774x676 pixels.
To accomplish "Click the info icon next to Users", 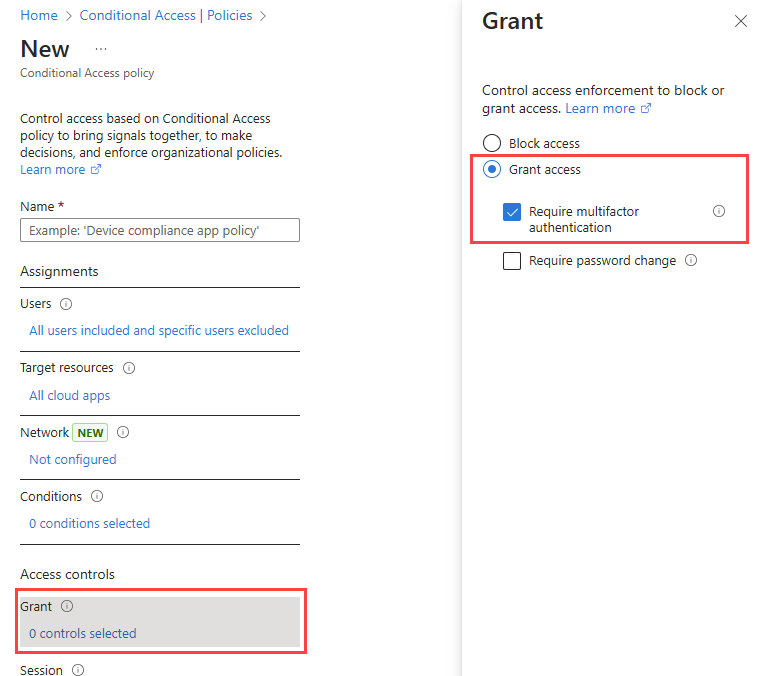I will pyautogui.click(x=66, y=304).
